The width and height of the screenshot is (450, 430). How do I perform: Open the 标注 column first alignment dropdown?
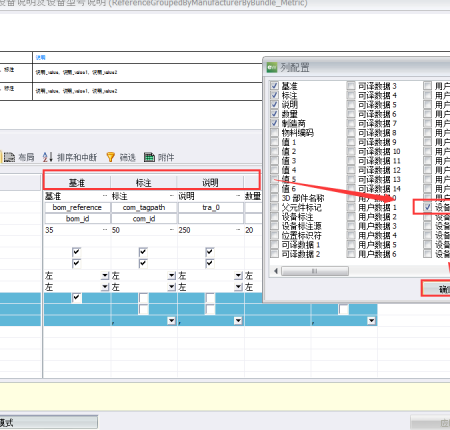172,276
